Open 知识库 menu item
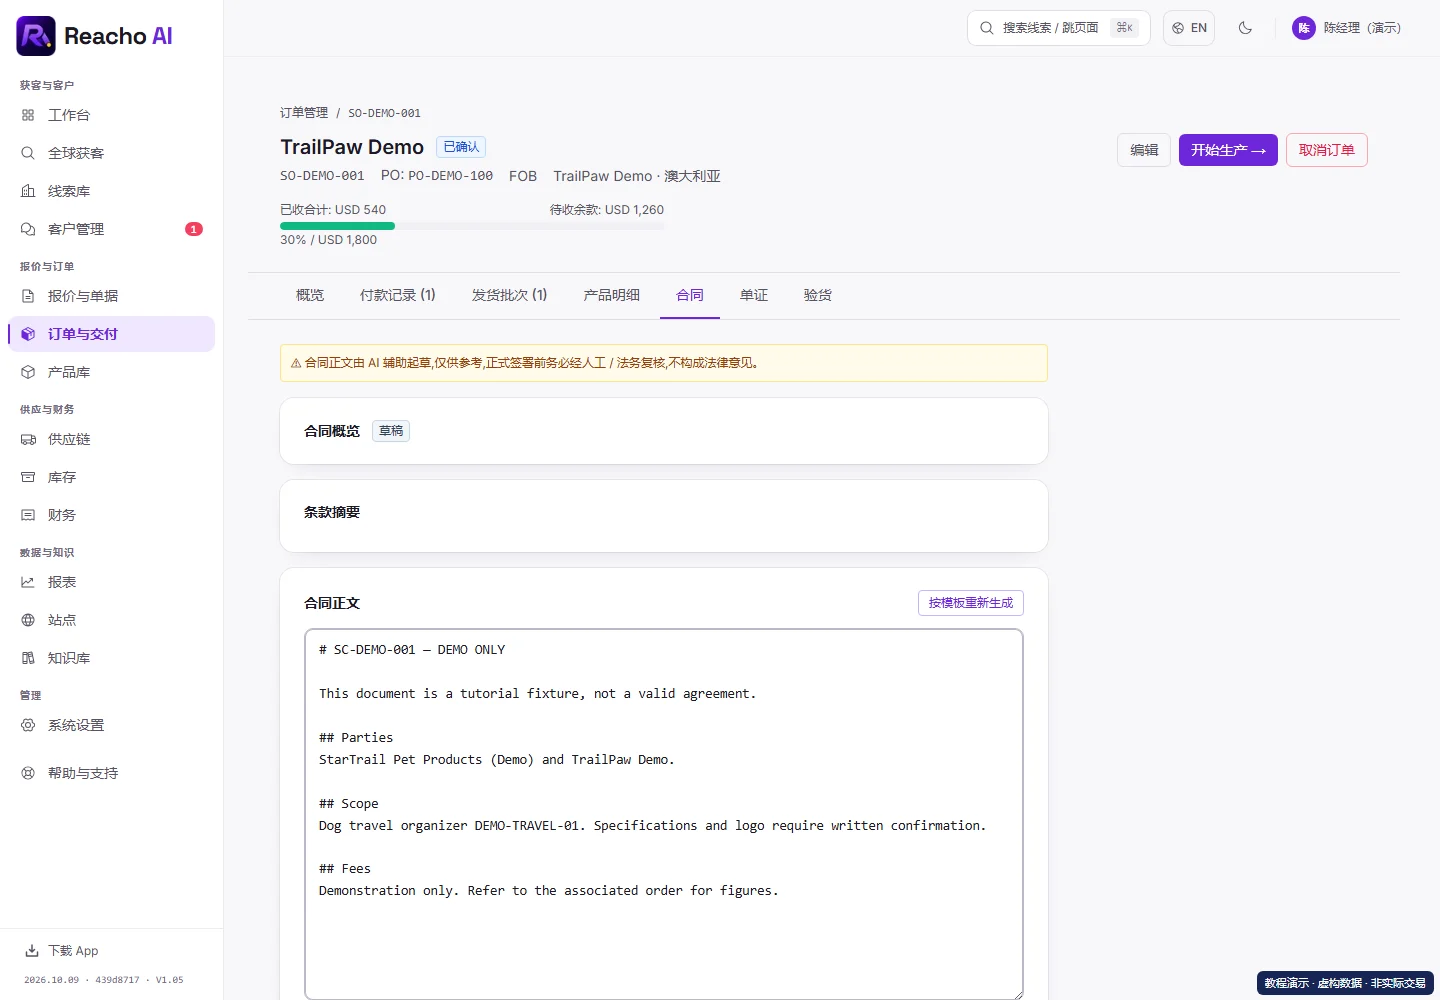 [x=111, y=658]
